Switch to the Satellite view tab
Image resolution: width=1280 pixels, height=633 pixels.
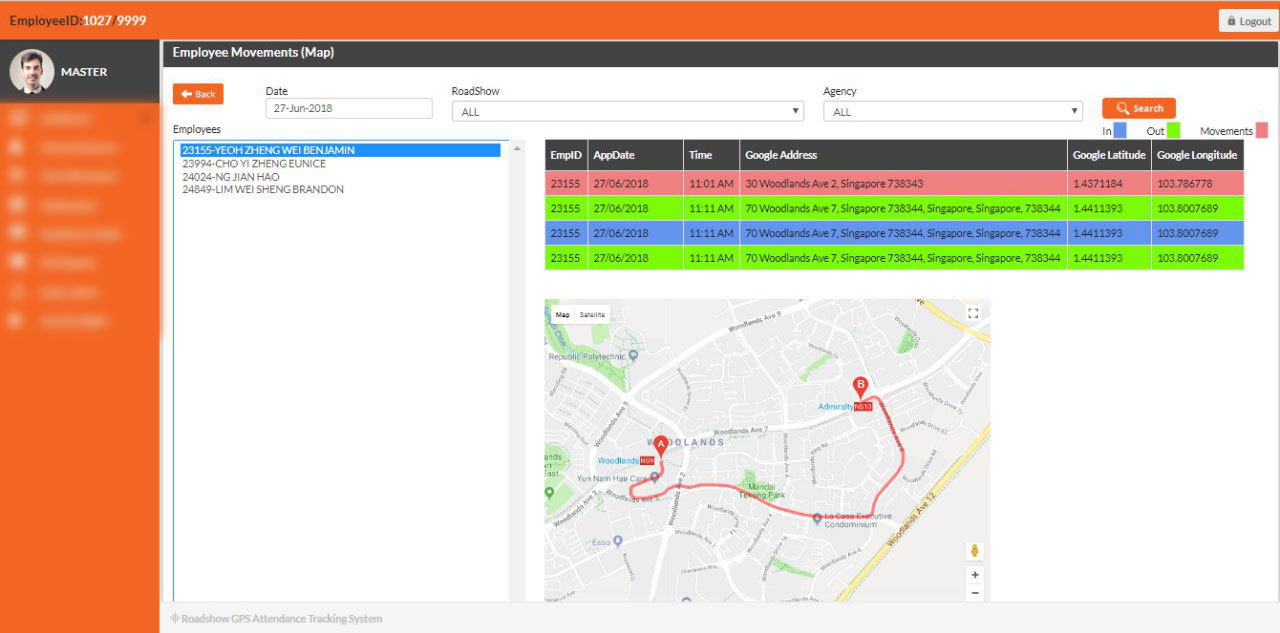(x=593, y=314)
